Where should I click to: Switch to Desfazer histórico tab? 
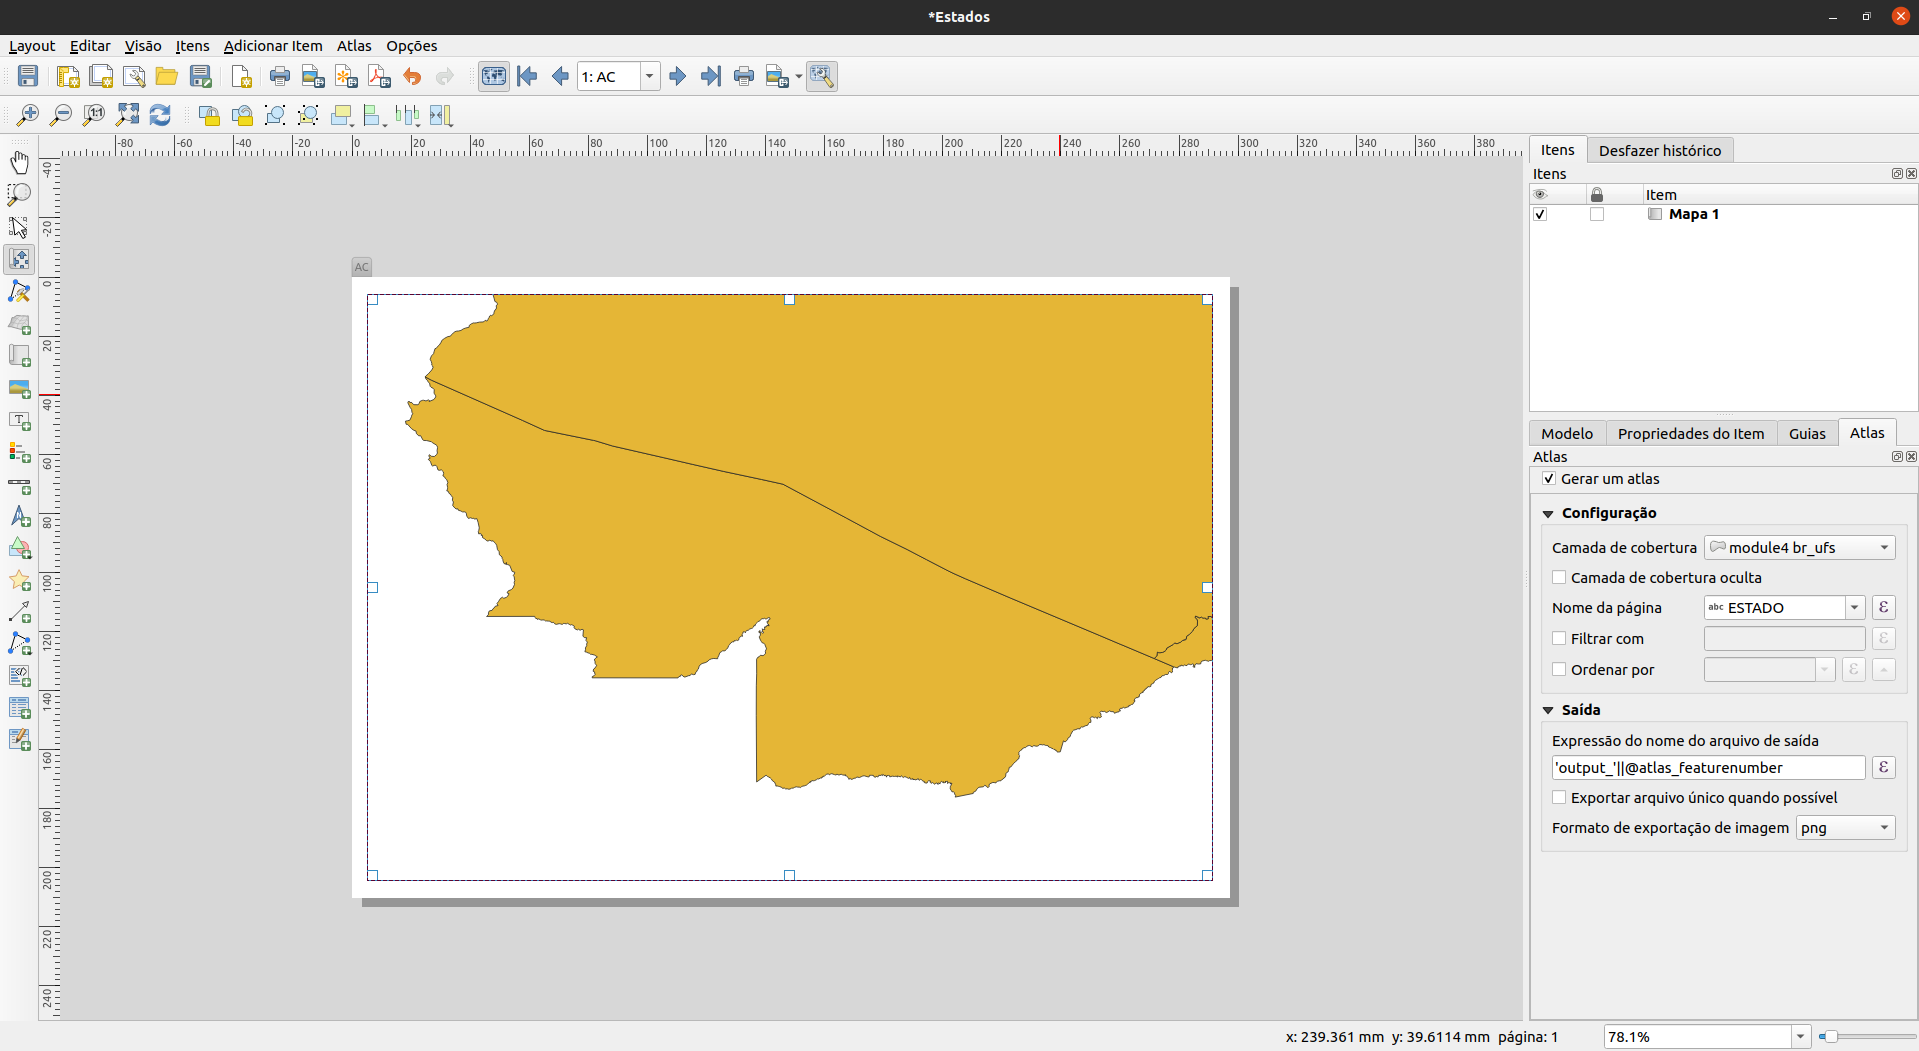[1660, 150]
